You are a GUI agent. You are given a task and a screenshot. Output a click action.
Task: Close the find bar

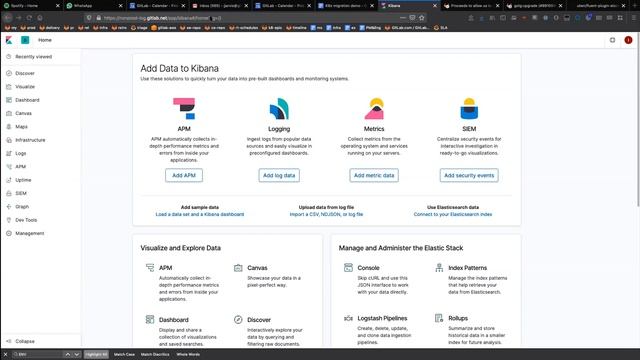pos(5,354)
